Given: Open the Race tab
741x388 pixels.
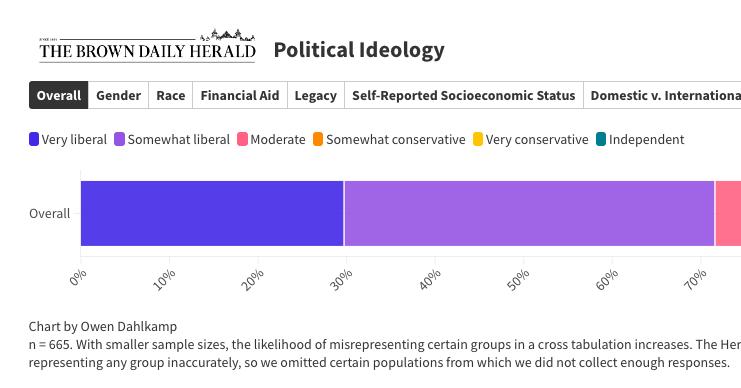Looking at the screenshot, I should pos(171,95).
